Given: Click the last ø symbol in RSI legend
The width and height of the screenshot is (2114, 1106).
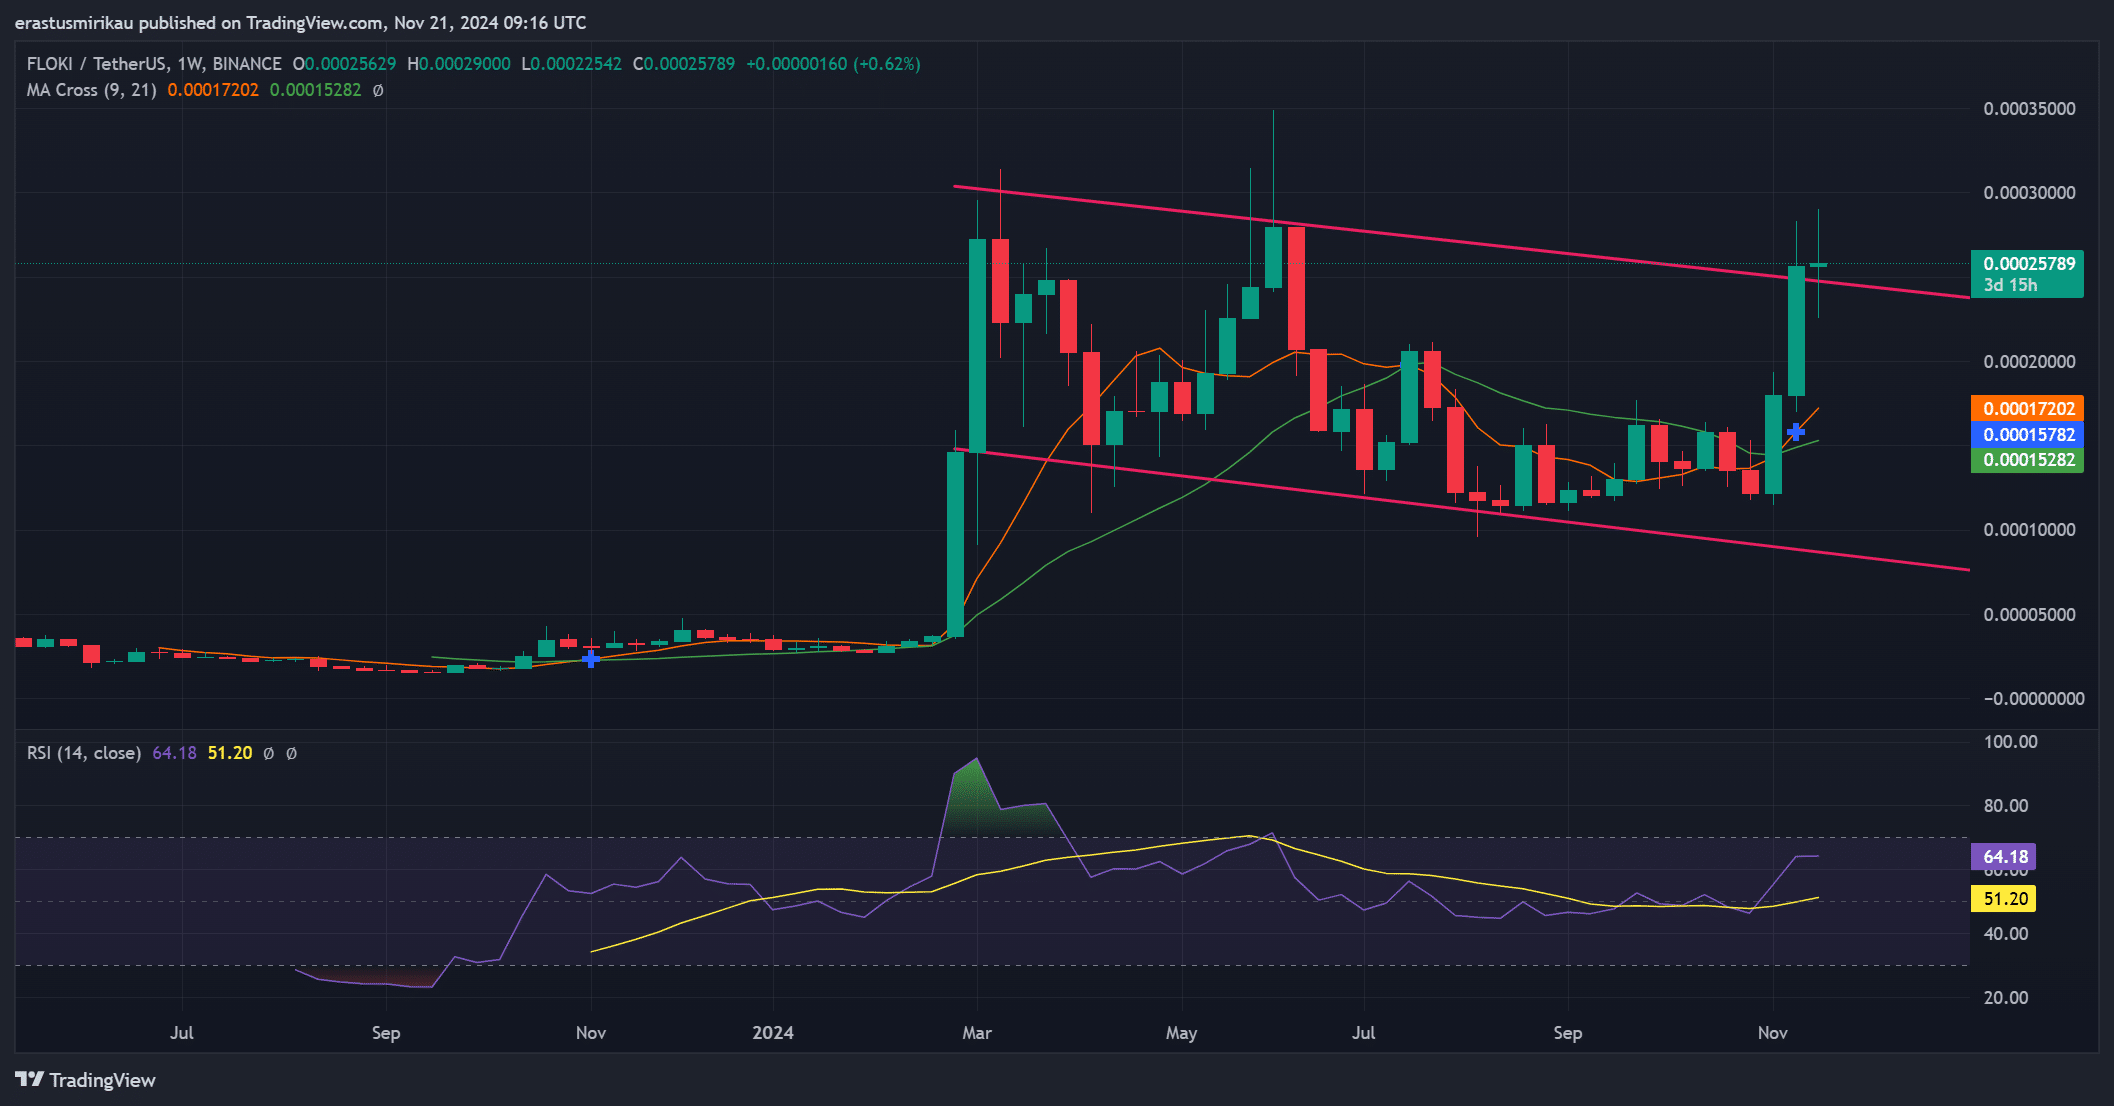Looking at the screenshot, I should [291, 753].
